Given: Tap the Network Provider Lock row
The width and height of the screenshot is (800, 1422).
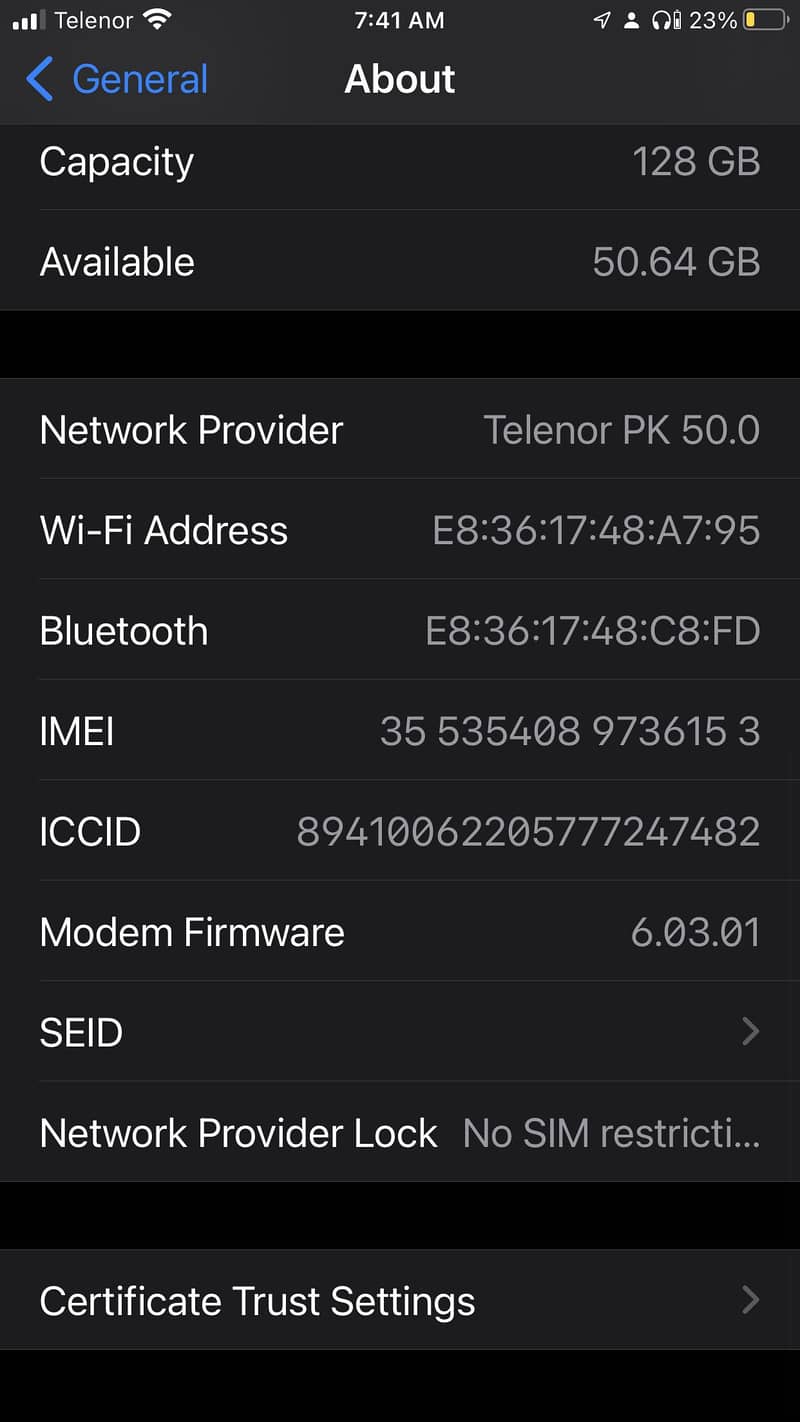Looking at the screenshot, I should pyautogui.click(x=400, y=1133).
